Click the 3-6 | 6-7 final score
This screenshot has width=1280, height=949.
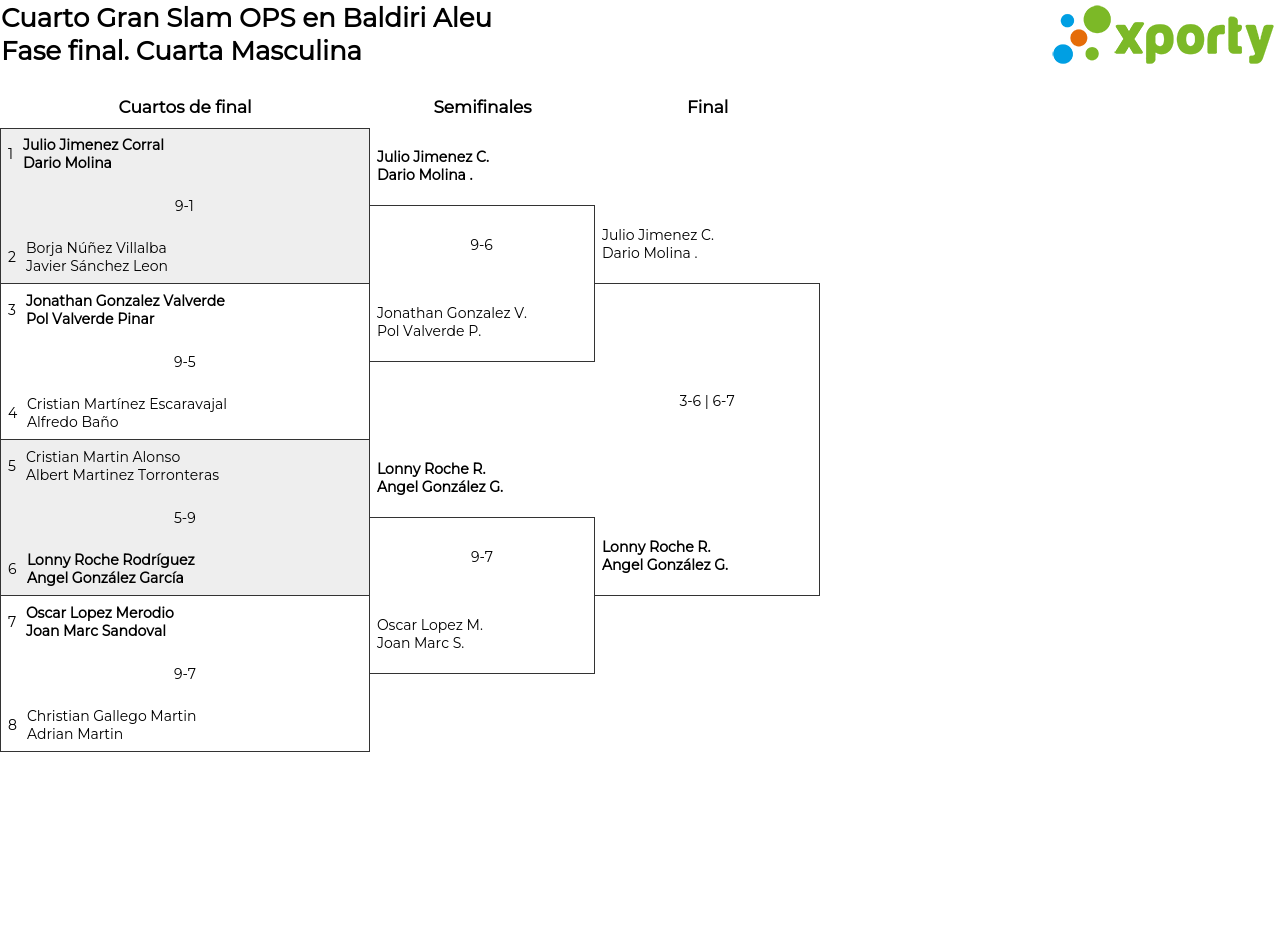(706, 401)
